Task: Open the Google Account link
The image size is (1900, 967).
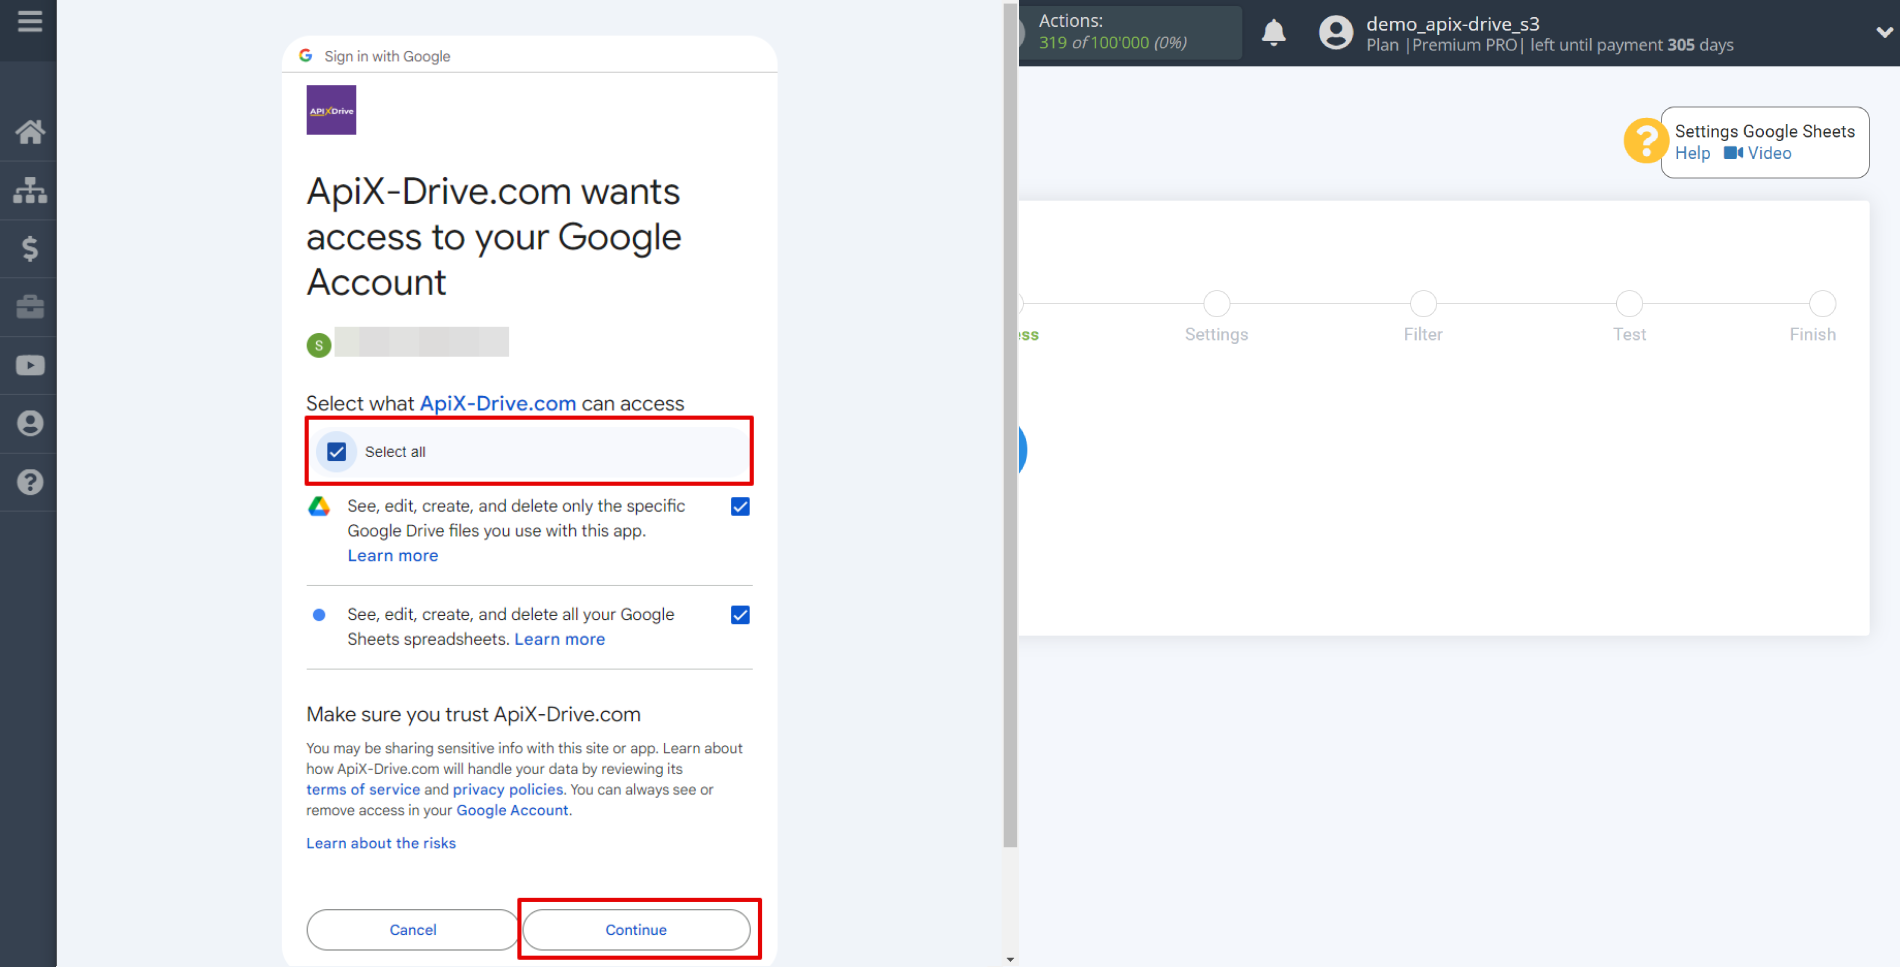Action: tap(512, 811)
